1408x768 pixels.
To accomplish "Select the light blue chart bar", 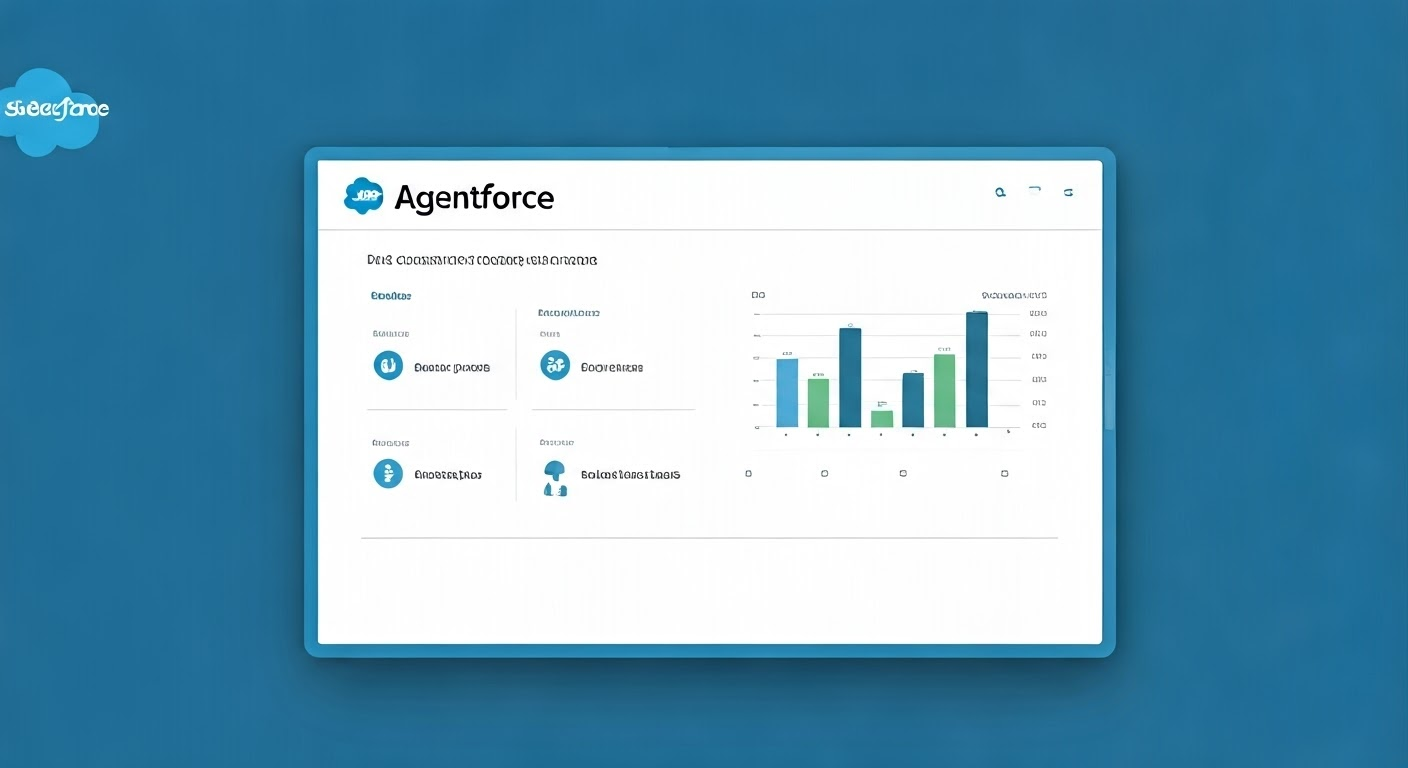I will [x=787, y=393].
